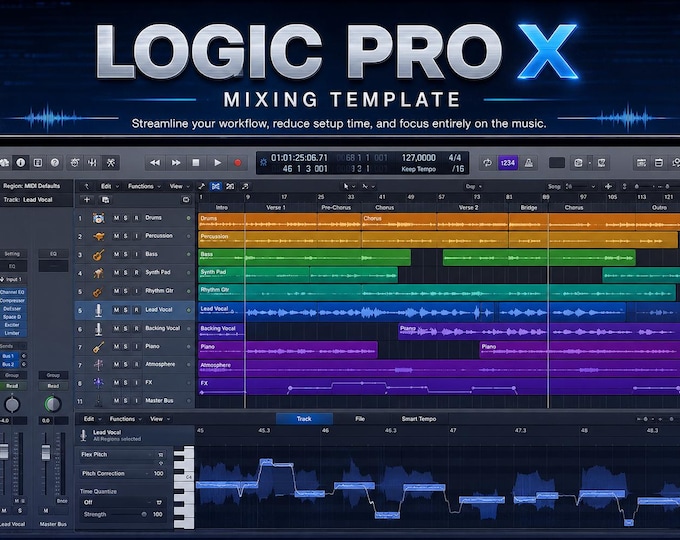Screen dimensions: 680x540
Task: Select the Bridge arrangement marker
Action: 529,208
